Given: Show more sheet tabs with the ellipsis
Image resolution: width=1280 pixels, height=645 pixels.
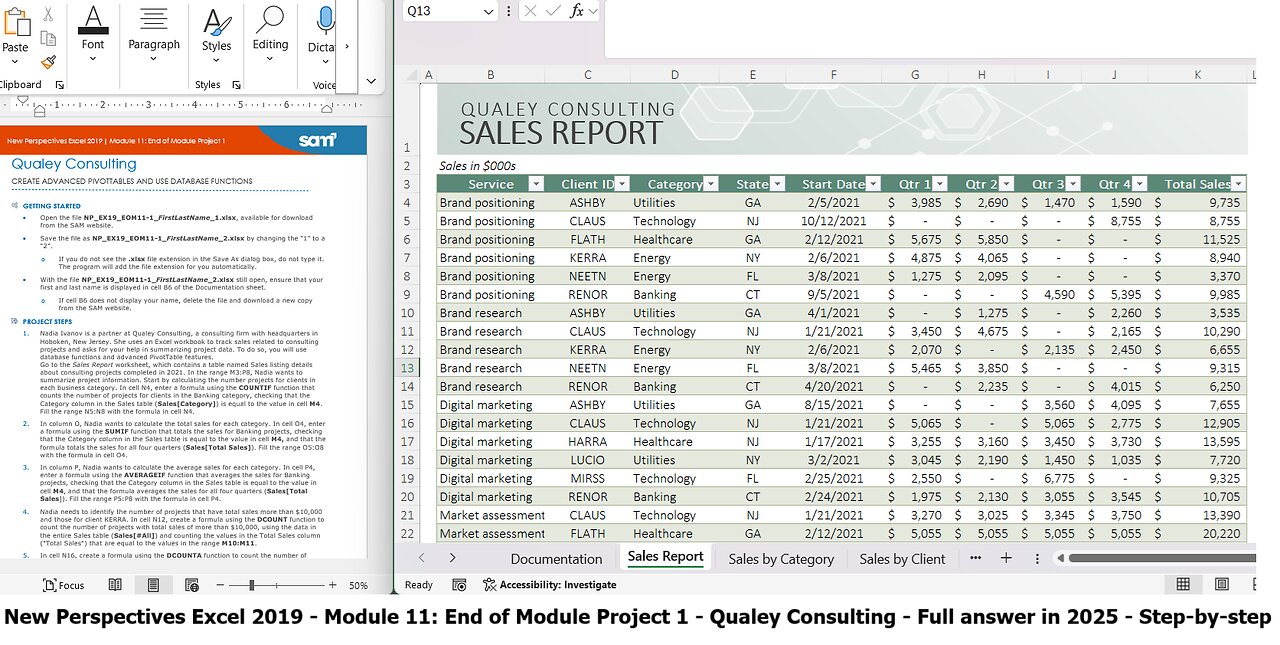Looking at the screenshot, I should [x=975, y=558].
